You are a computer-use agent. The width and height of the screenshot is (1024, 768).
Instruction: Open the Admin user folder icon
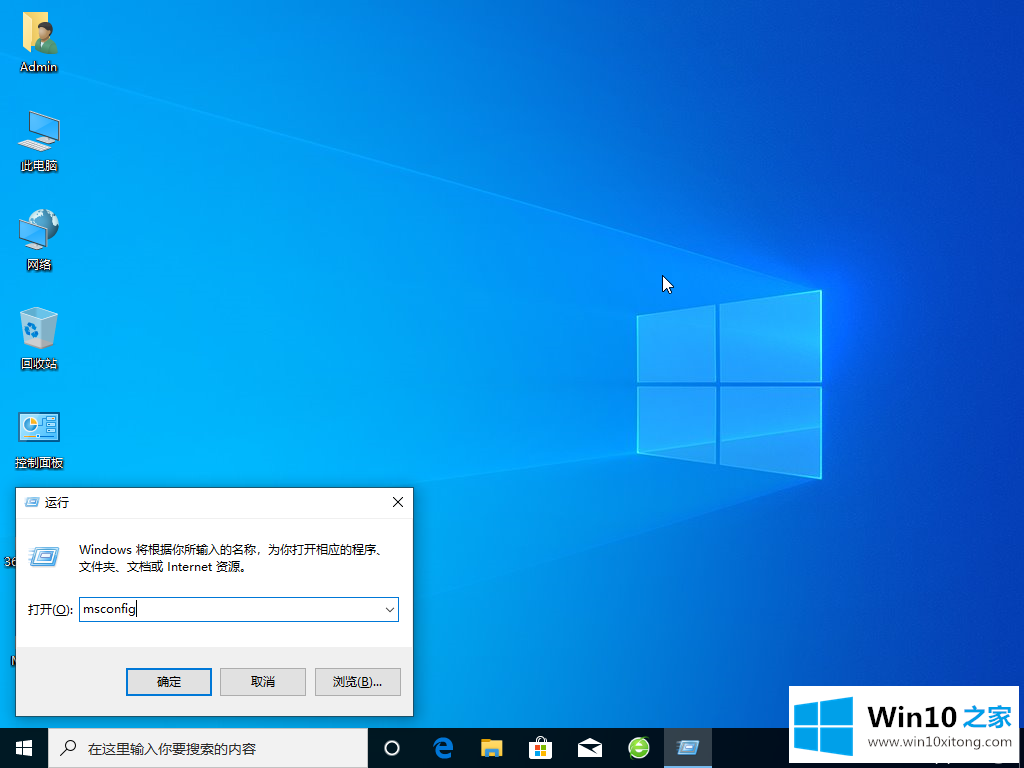pos(39,41)
